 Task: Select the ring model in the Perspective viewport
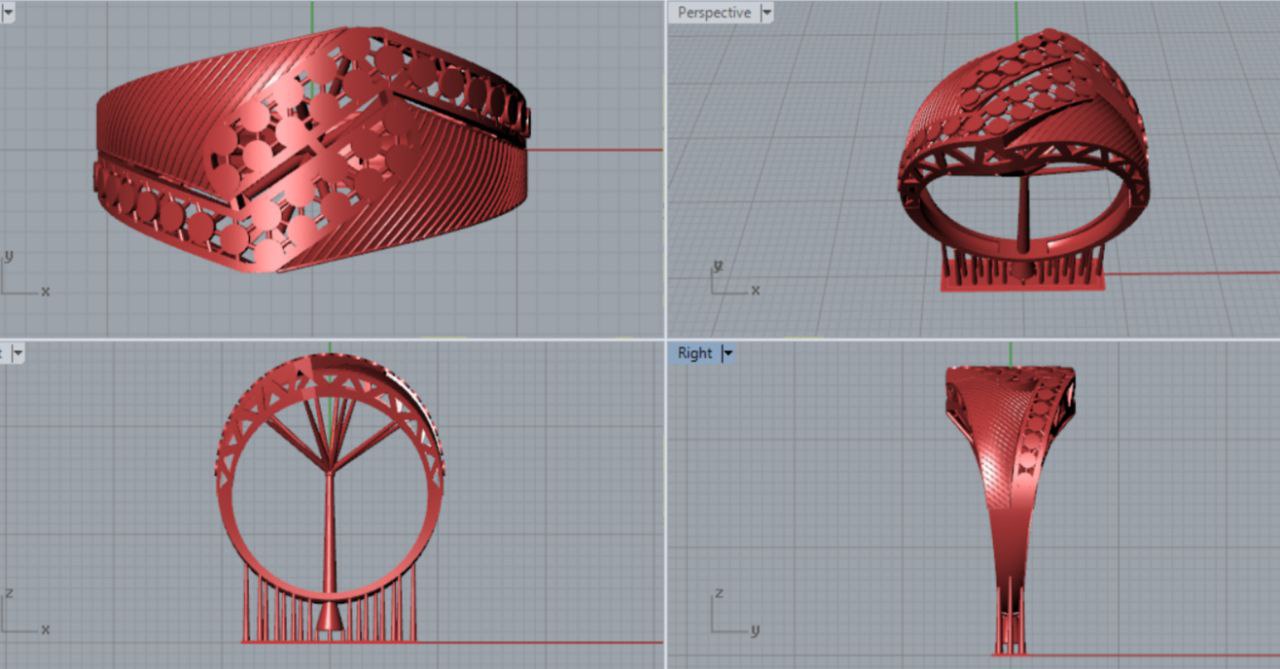(1023, 160)
